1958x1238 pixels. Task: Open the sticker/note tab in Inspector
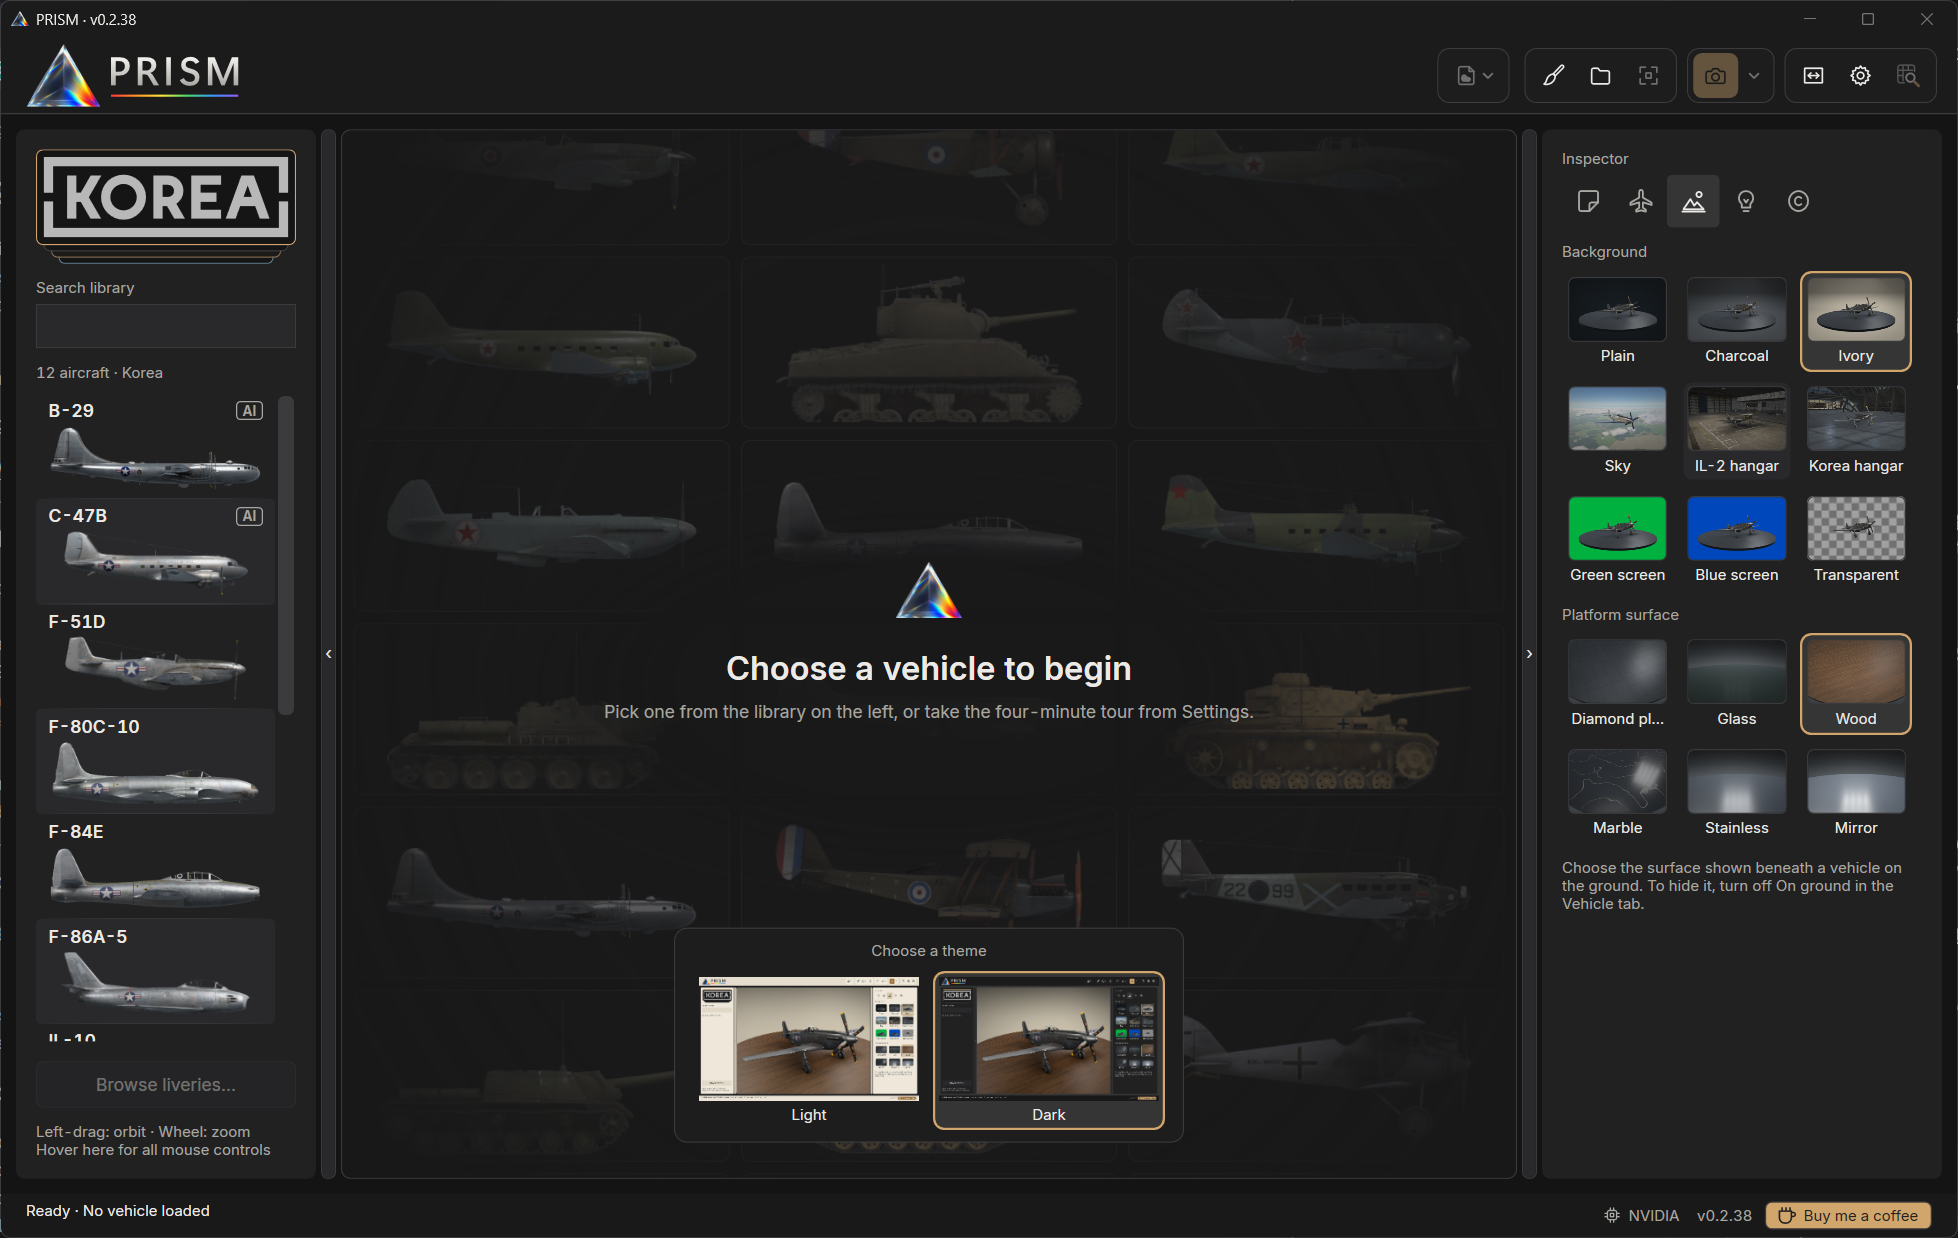pyautogui.click(x=1588, y=201)
